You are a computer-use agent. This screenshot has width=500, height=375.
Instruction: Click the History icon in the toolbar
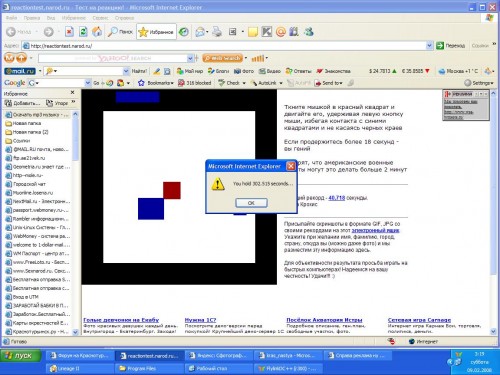[x=184, y=32]
